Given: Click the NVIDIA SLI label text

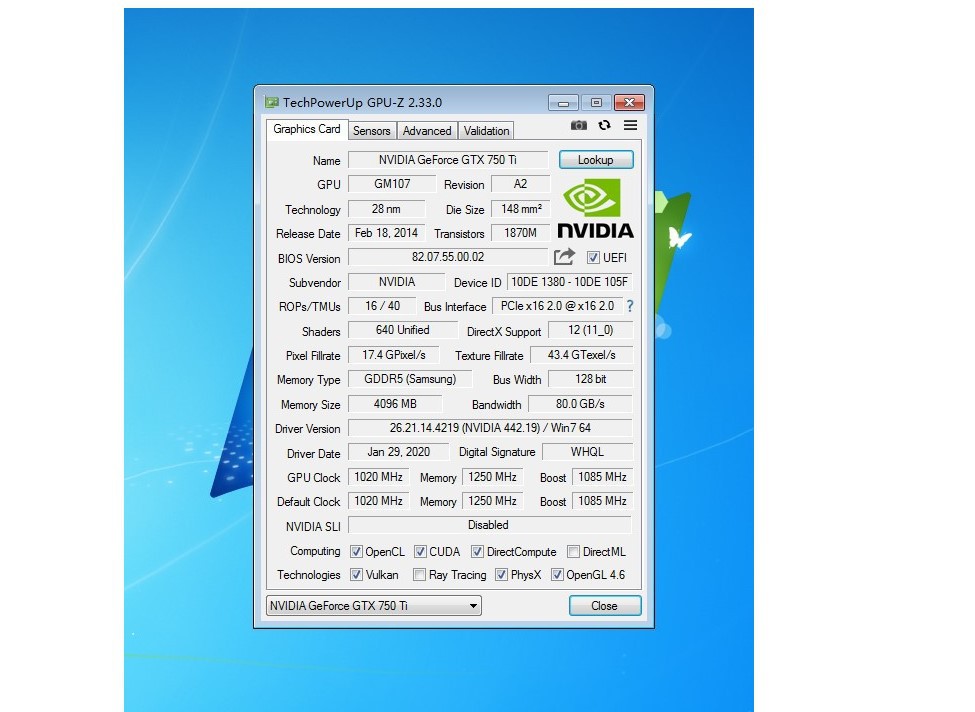Looking at the screenshot, I should tap(313, 527).
